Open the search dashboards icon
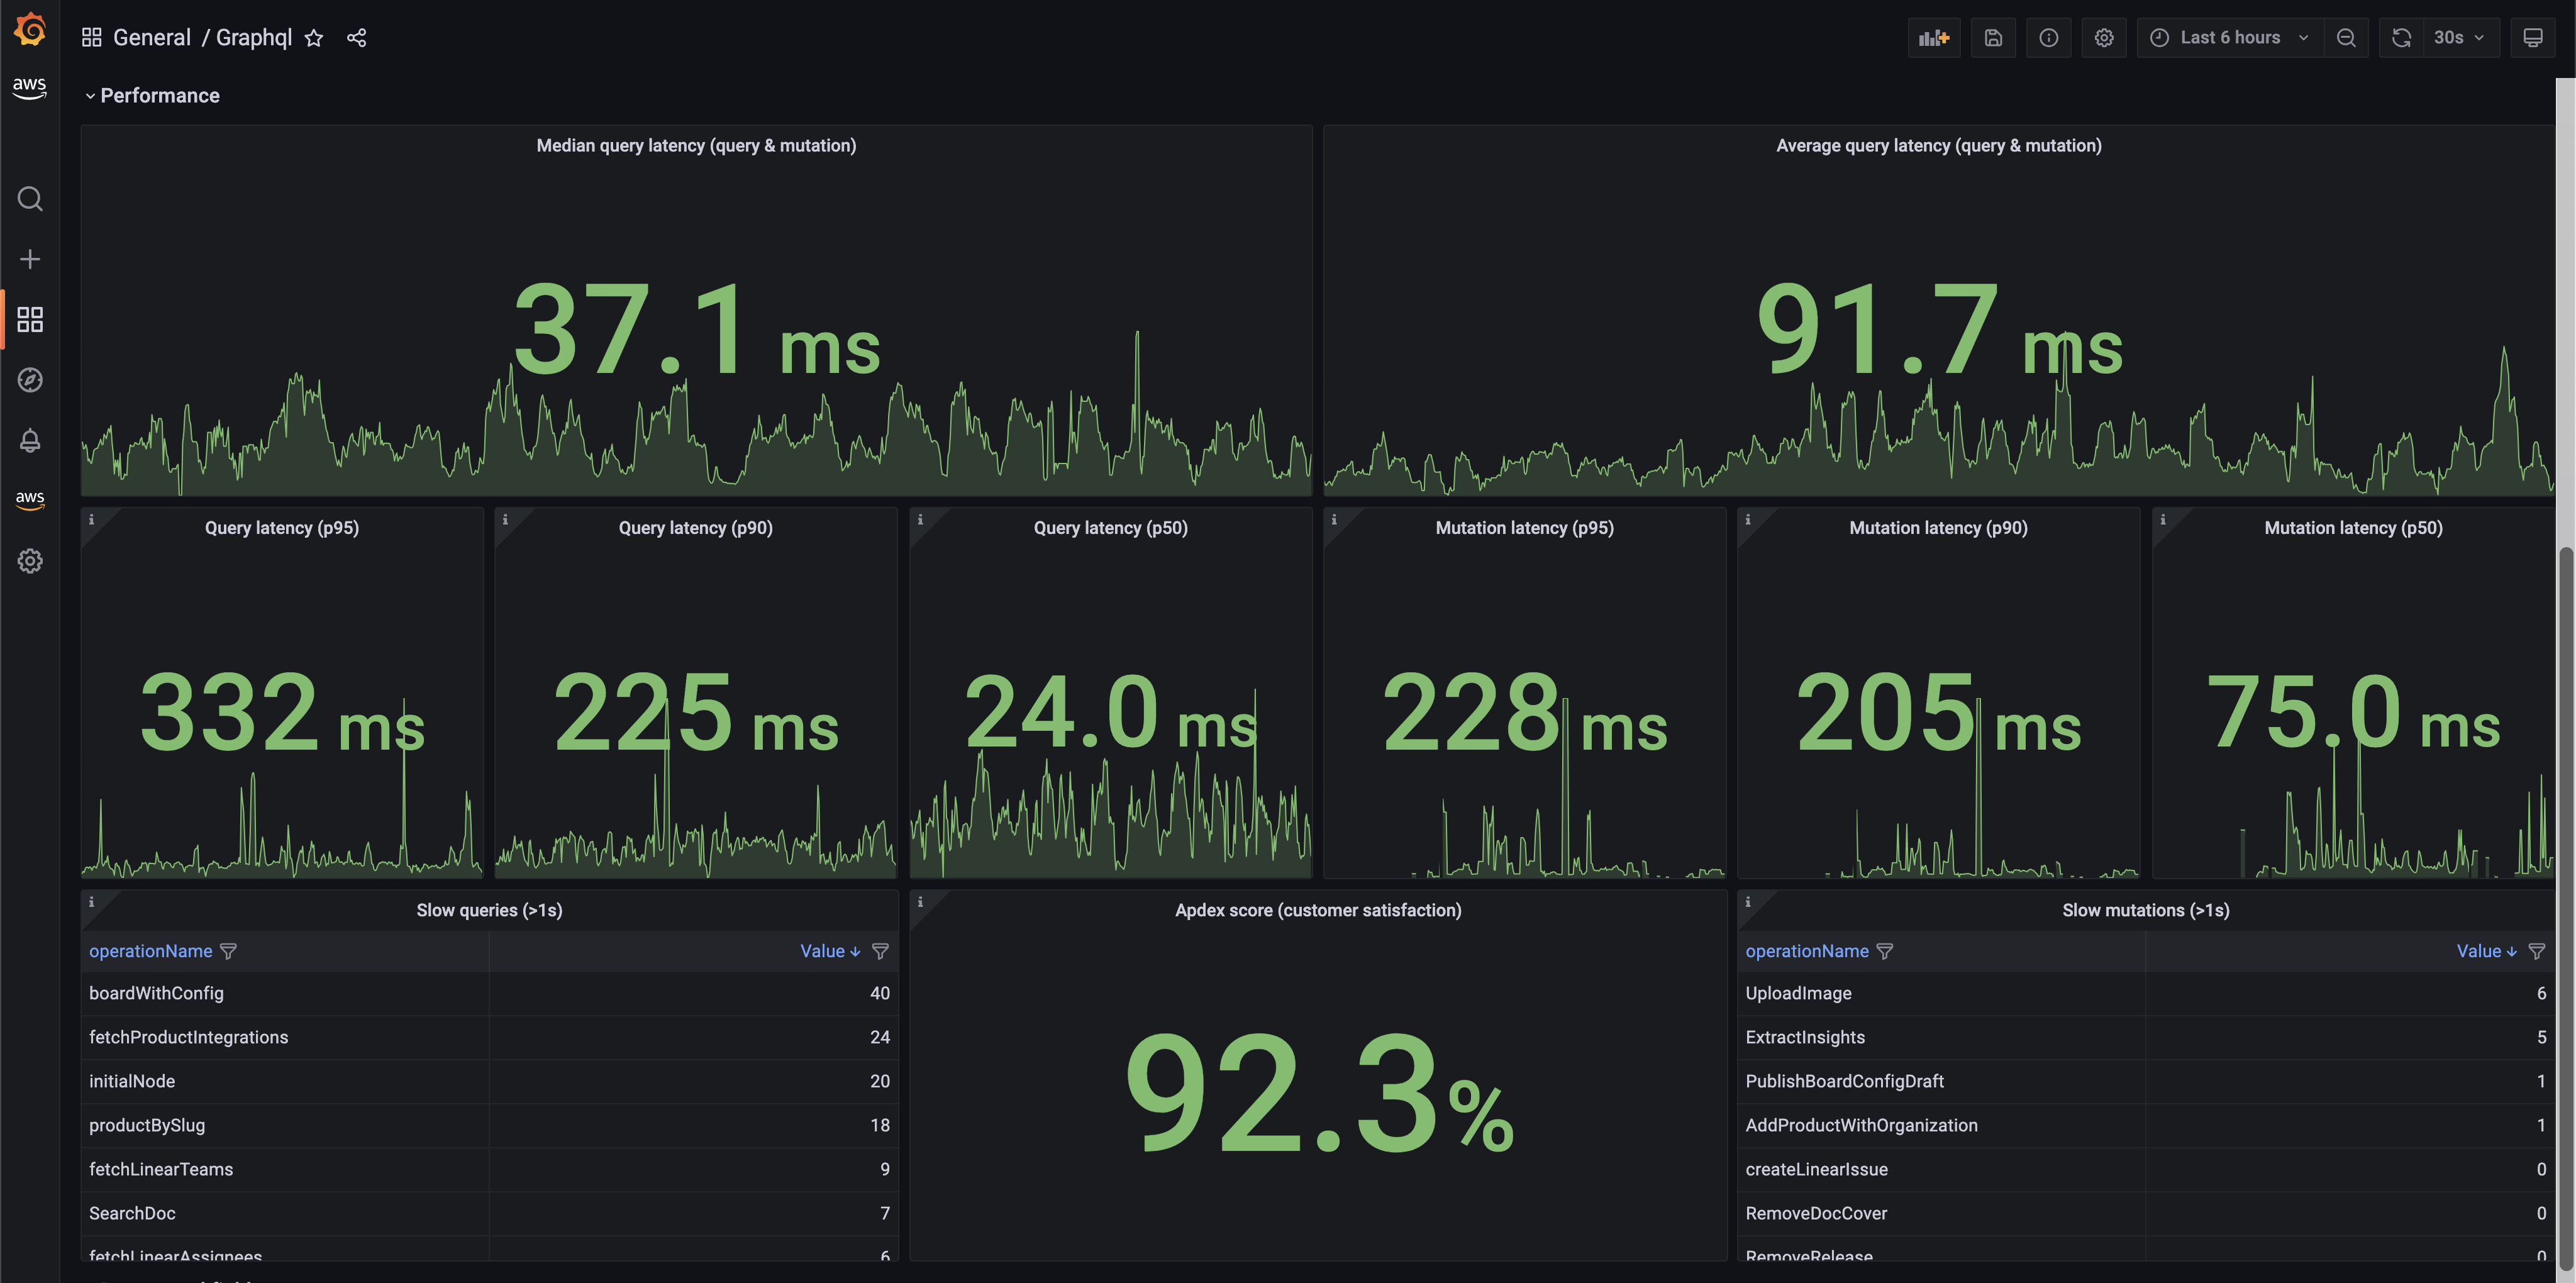This screenshot has height=1283, width=2576. coord(30,199)
